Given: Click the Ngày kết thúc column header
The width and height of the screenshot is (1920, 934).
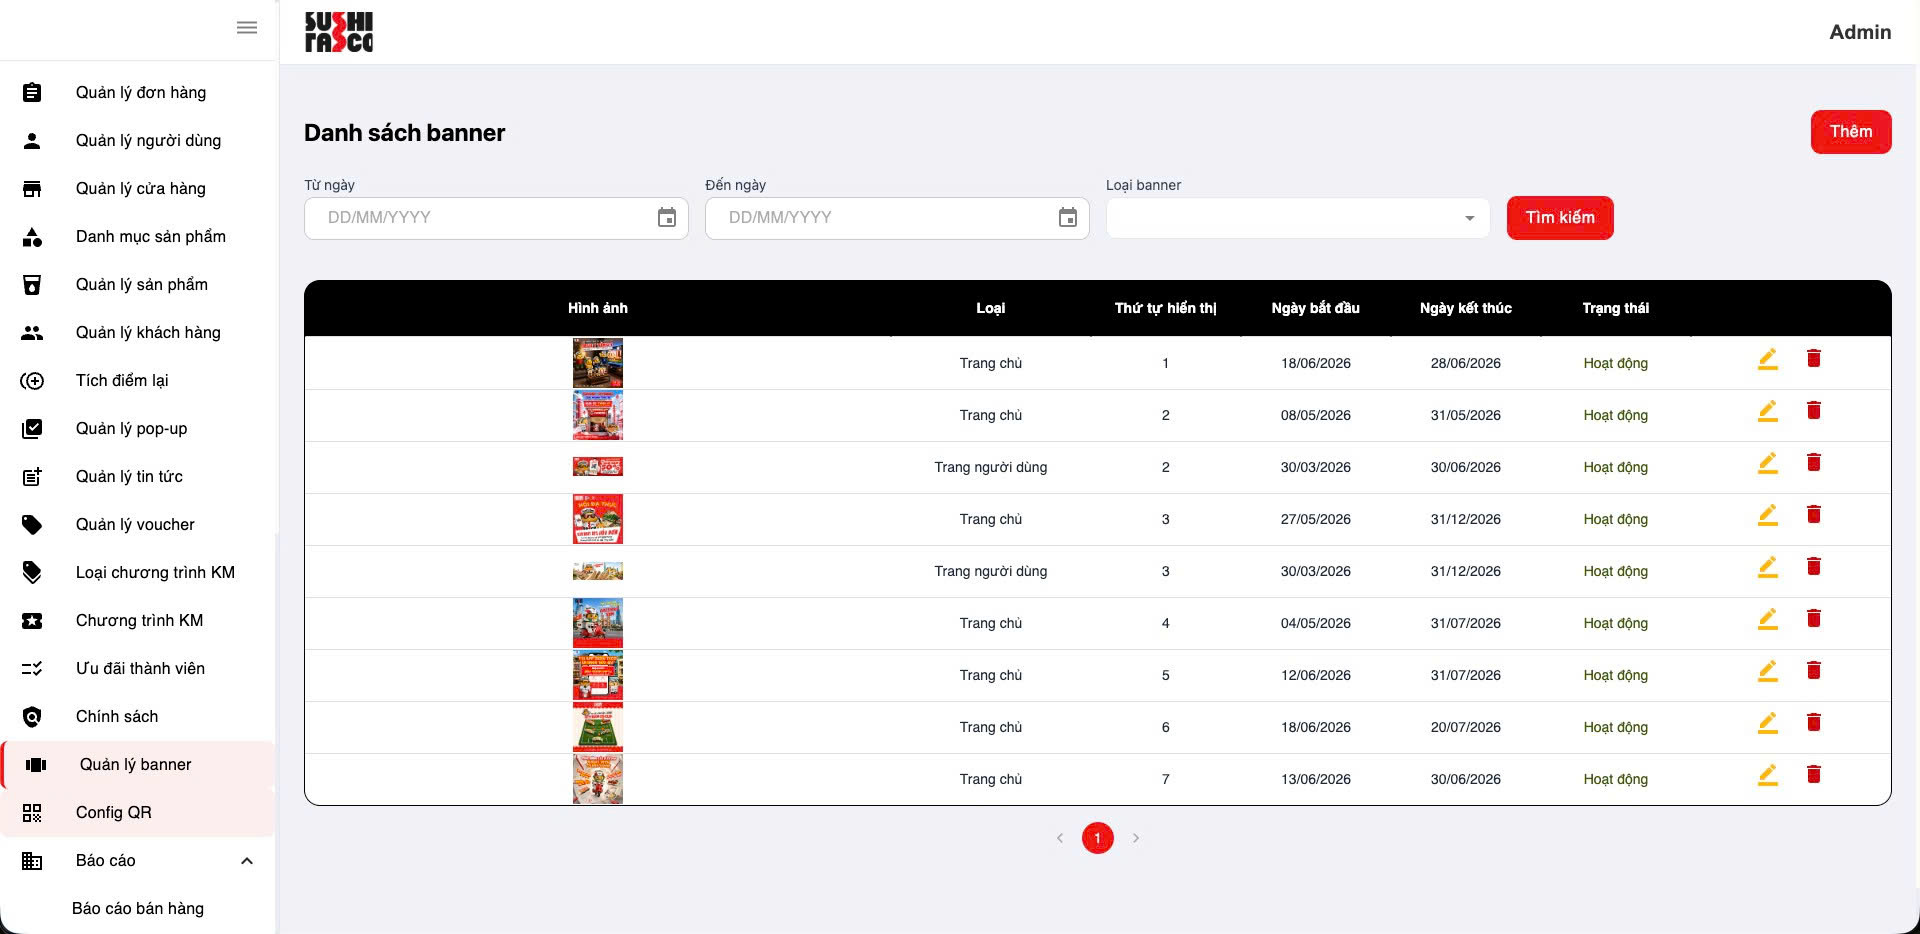Looking at the screenshot, I should point(1466,308).
